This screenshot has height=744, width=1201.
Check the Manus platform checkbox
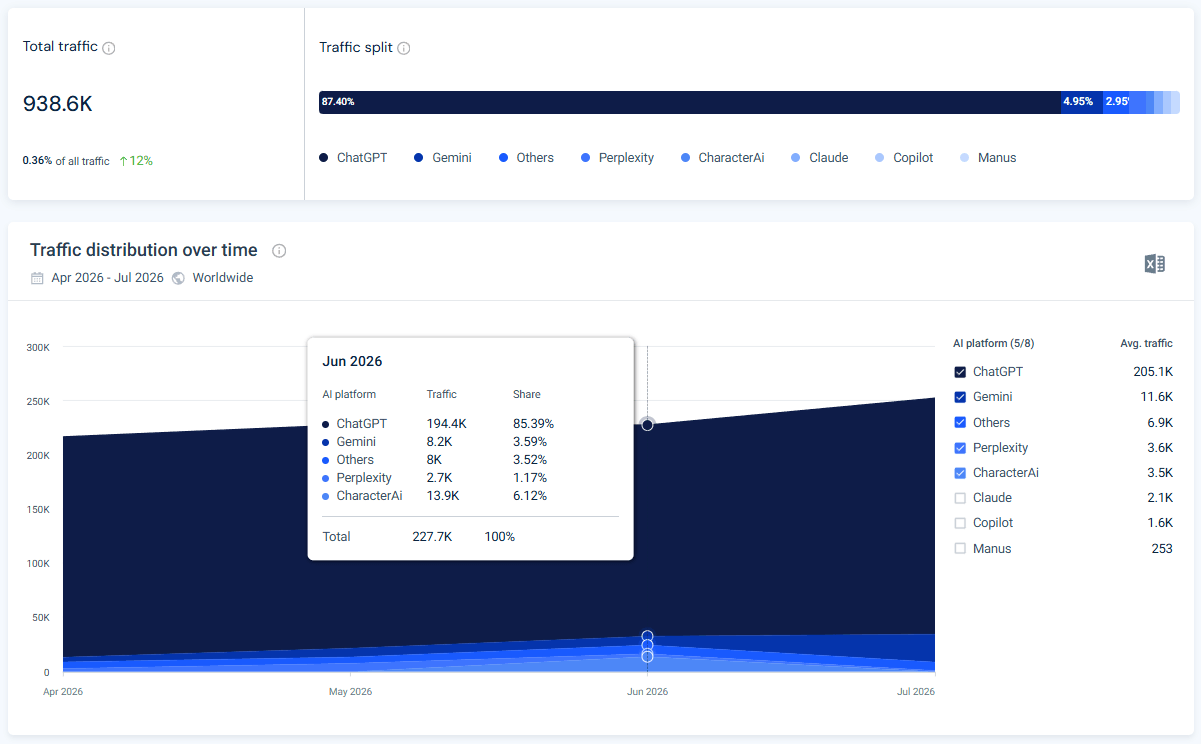click(960, 549)
